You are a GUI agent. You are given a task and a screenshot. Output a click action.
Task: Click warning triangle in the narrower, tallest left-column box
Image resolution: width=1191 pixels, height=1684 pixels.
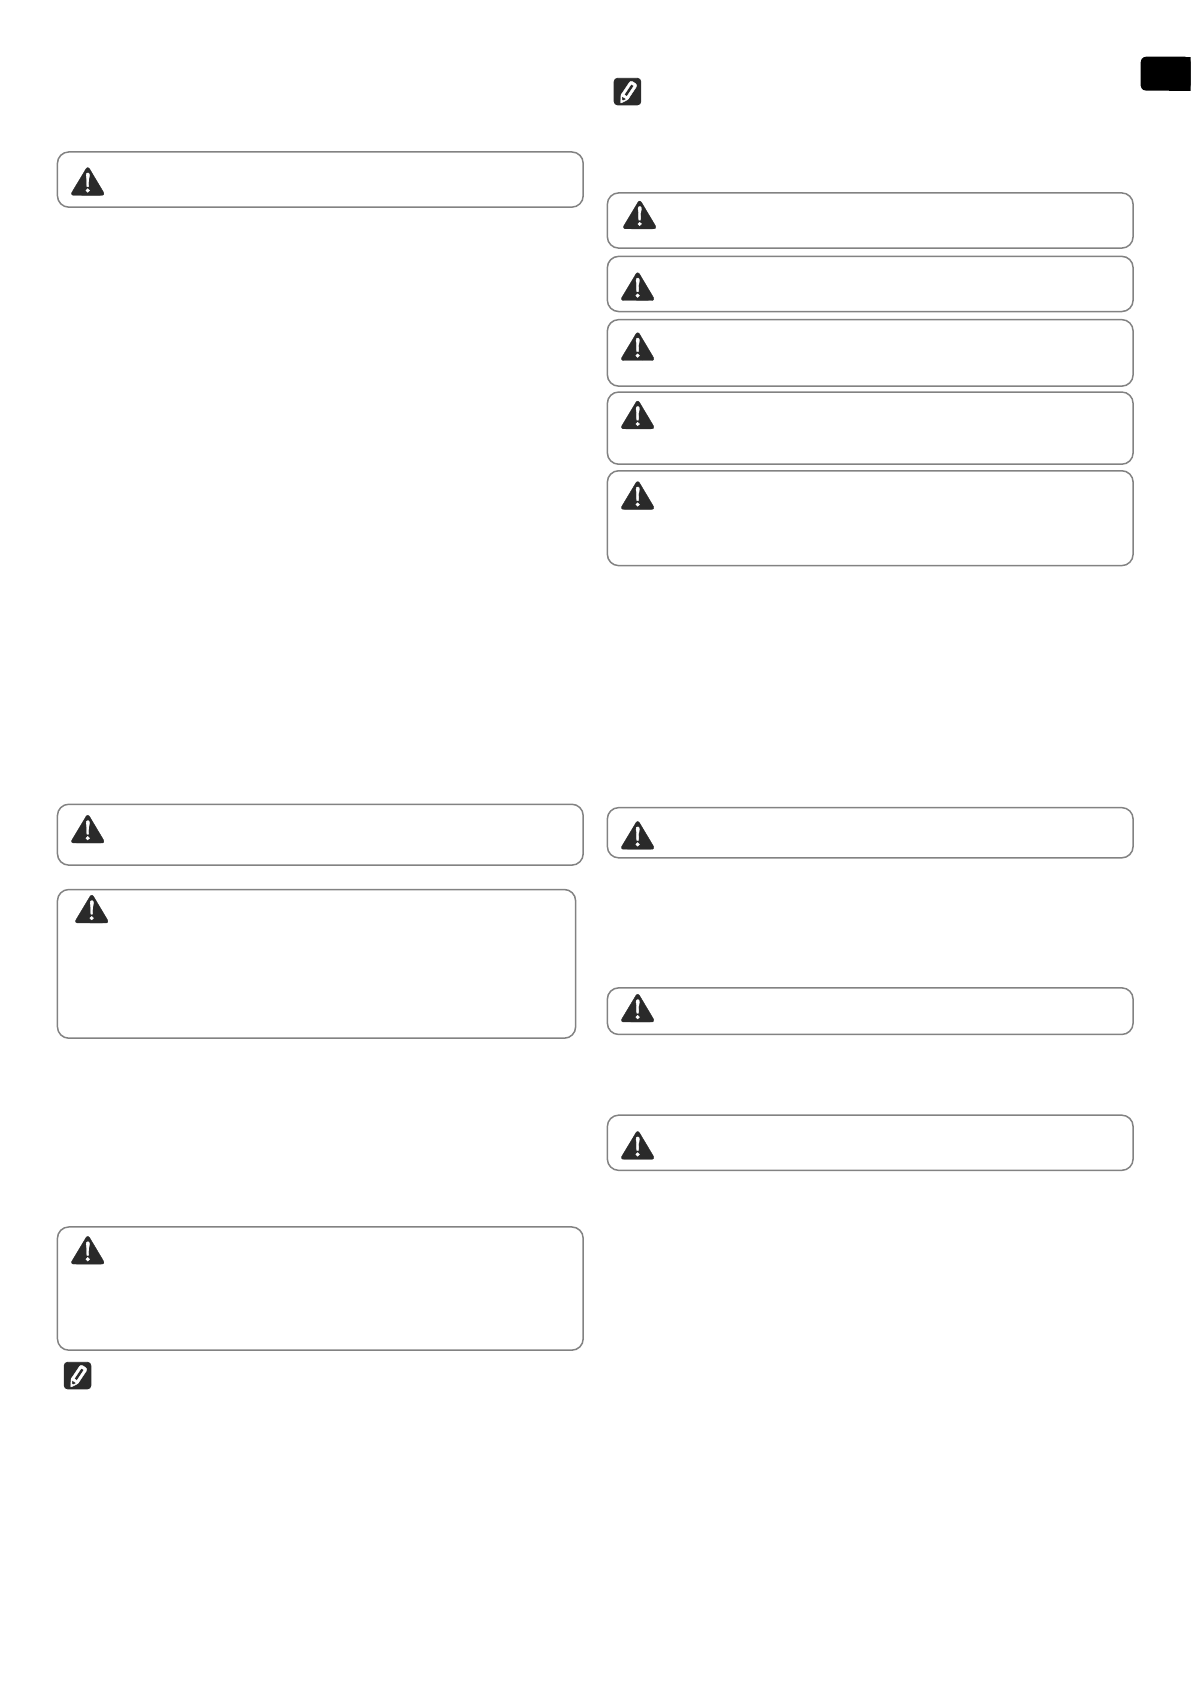(x=91, y=909)
